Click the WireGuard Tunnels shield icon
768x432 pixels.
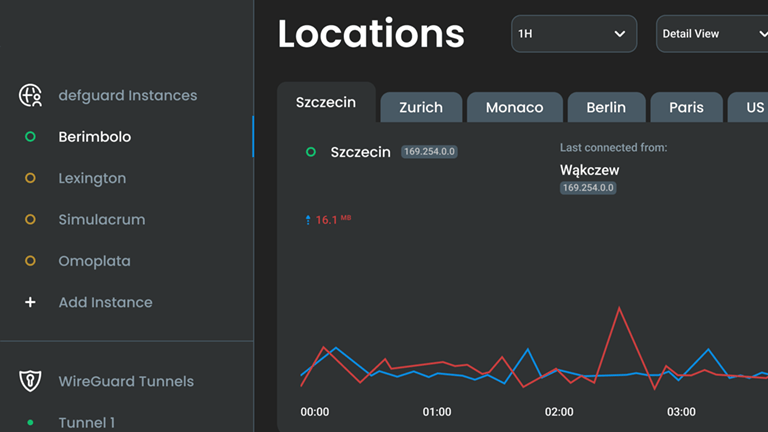[30, 381]
